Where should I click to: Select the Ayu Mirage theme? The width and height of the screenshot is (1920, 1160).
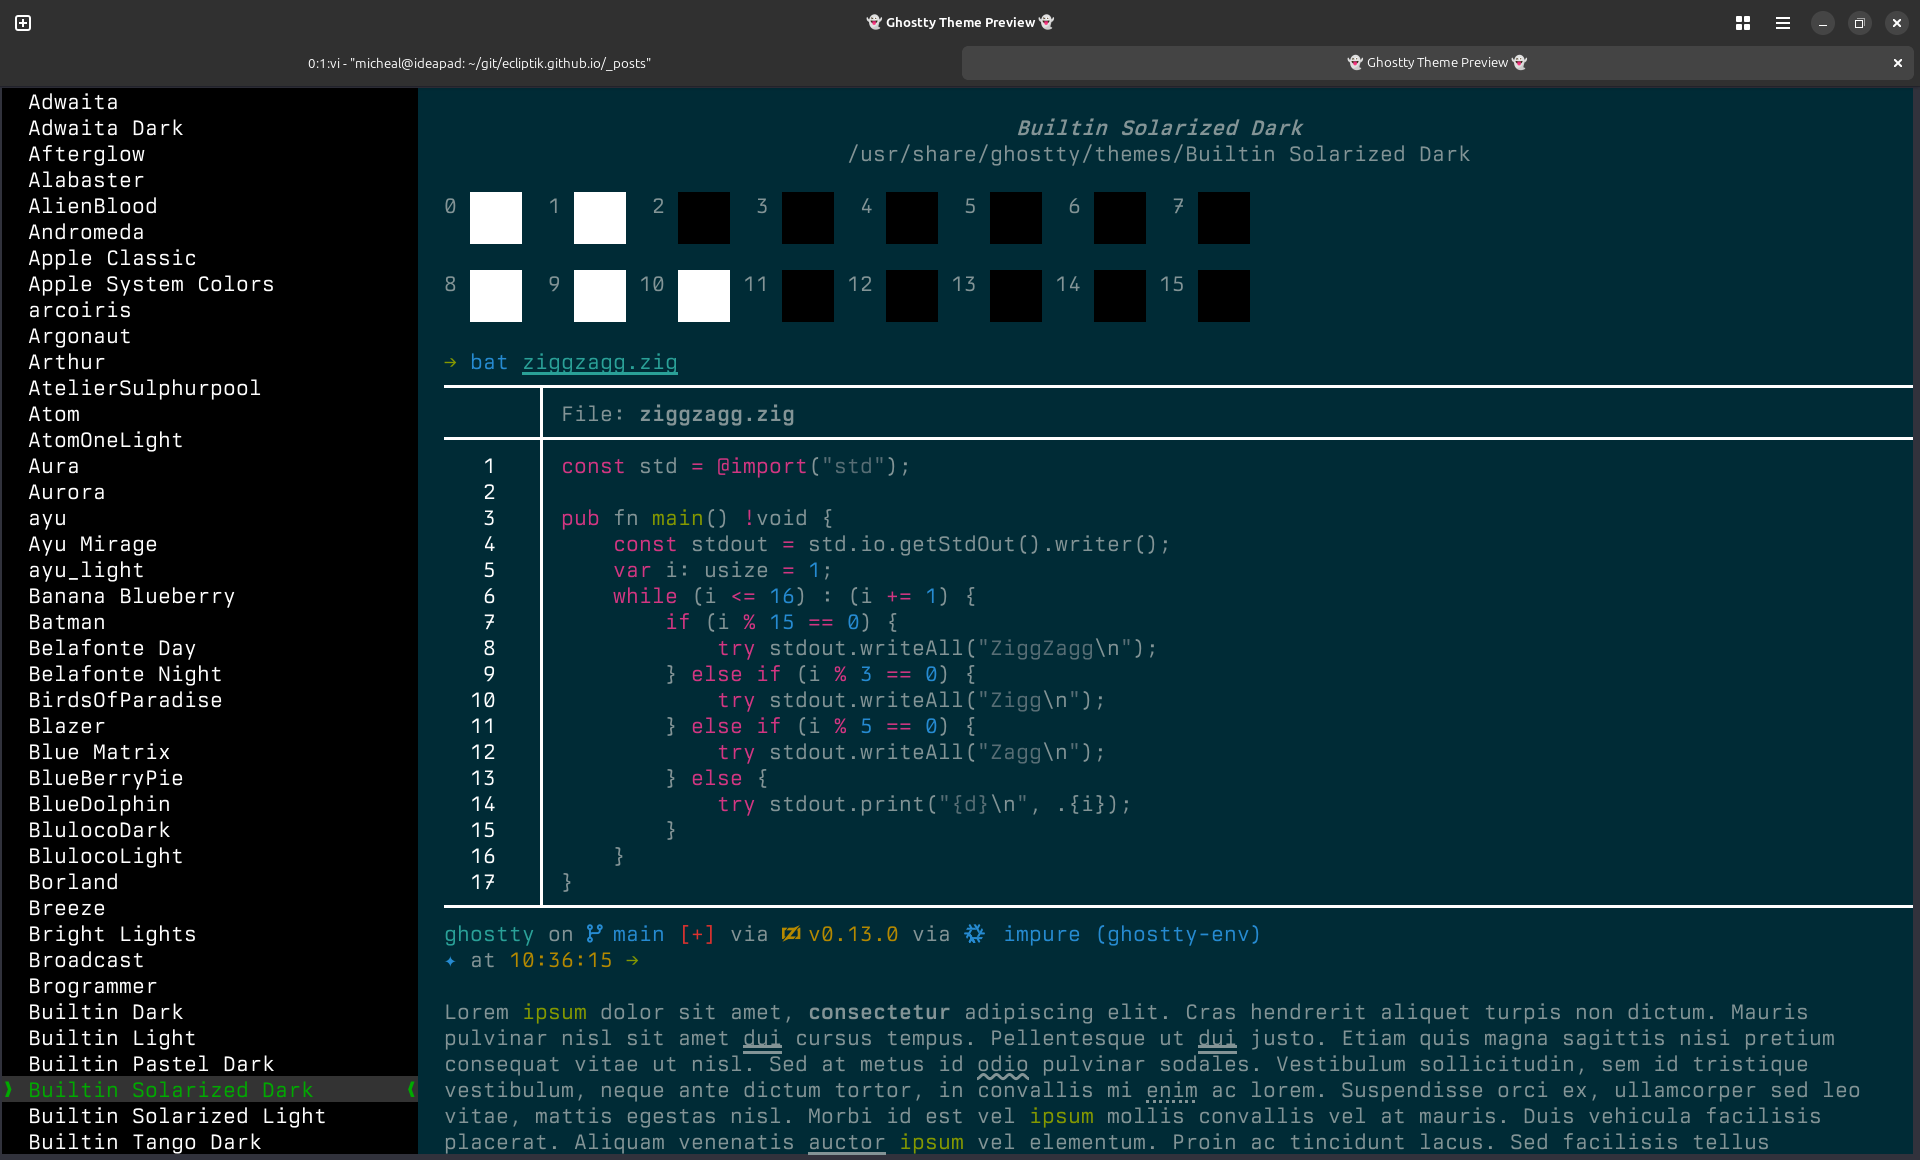(x=92, y=544)
